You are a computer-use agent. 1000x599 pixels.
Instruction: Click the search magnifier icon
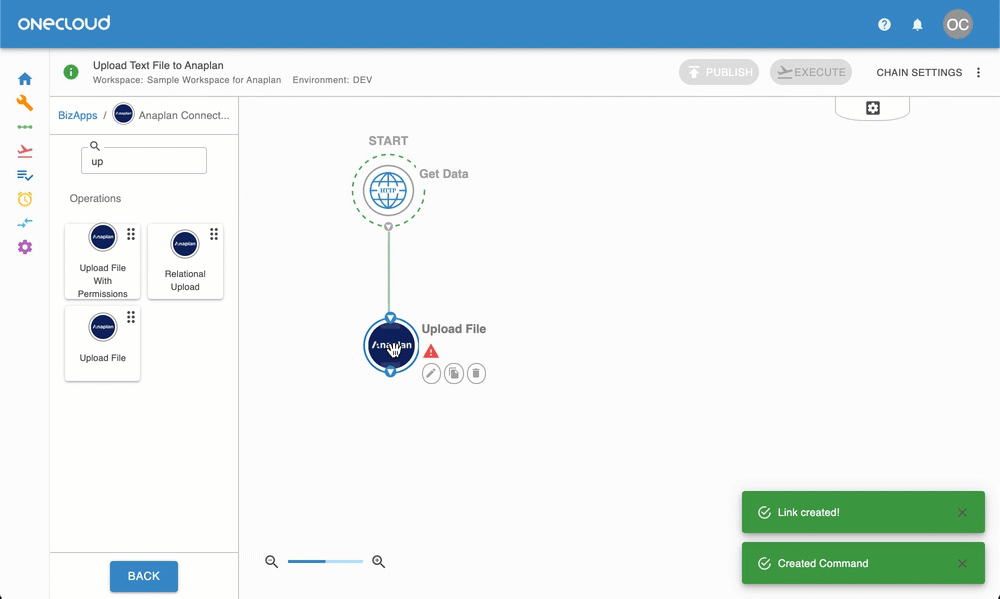(95, 146)
